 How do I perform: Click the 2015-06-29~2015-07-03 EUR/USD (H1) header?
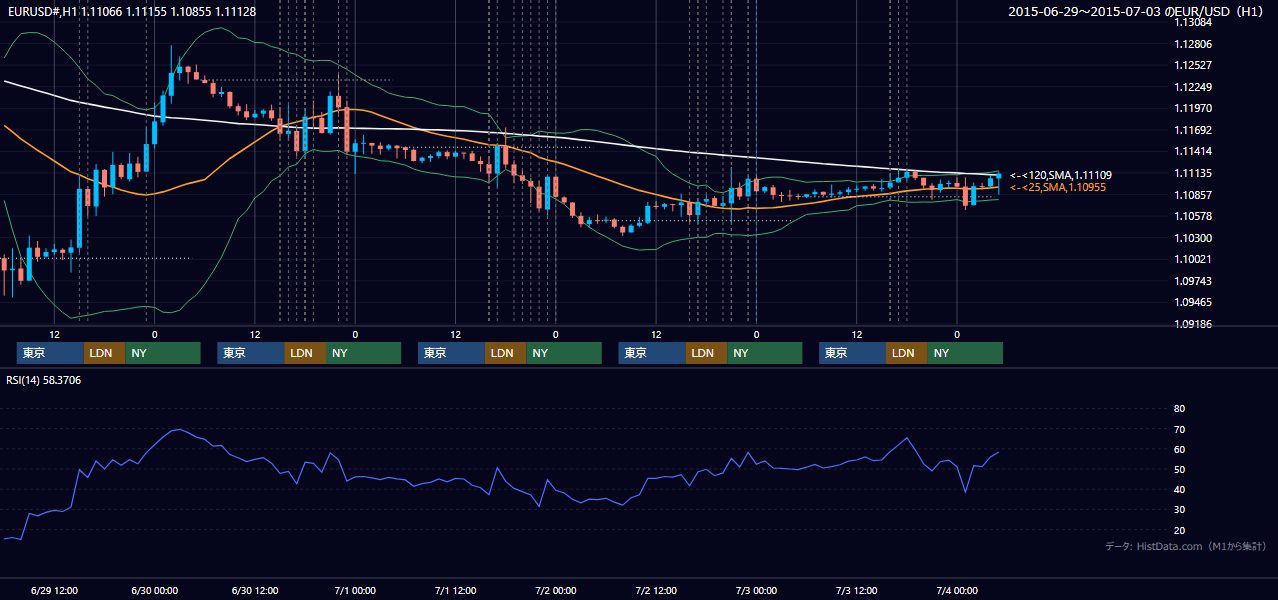1137,12
